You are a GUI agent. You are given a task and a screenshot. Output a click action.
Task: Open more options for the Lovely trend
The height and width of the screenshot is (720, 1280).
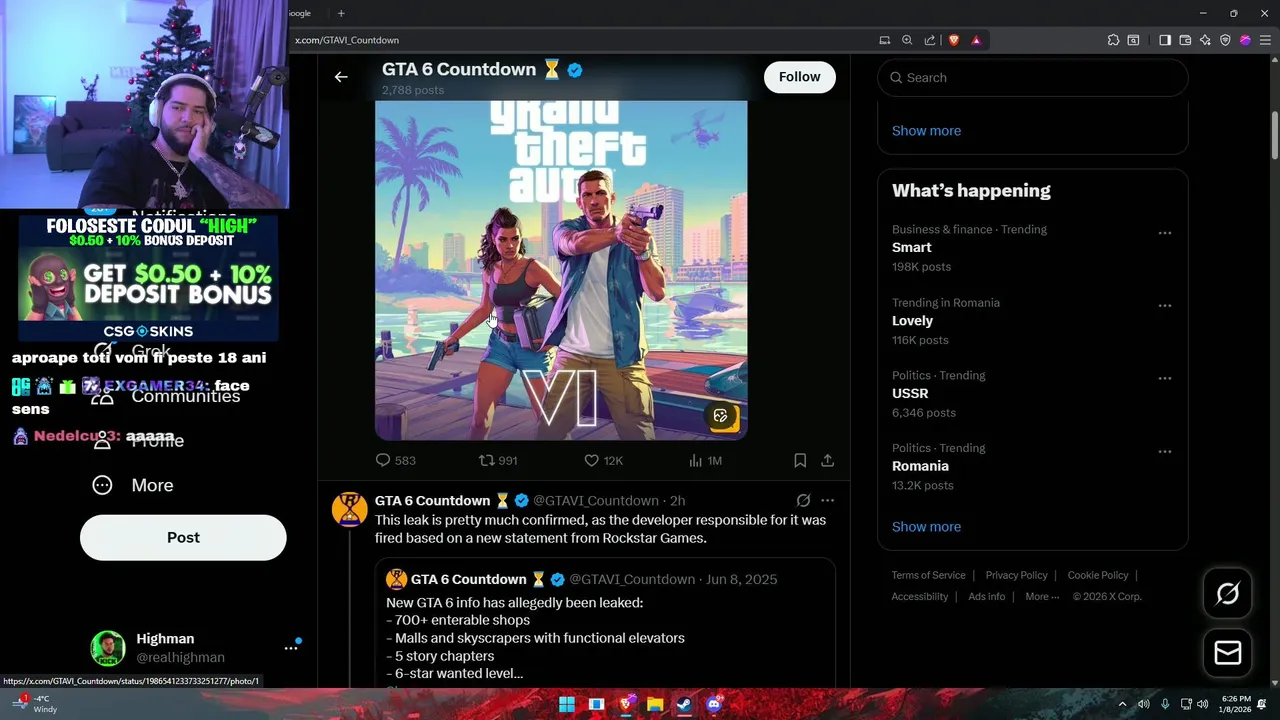point(1165,306)
